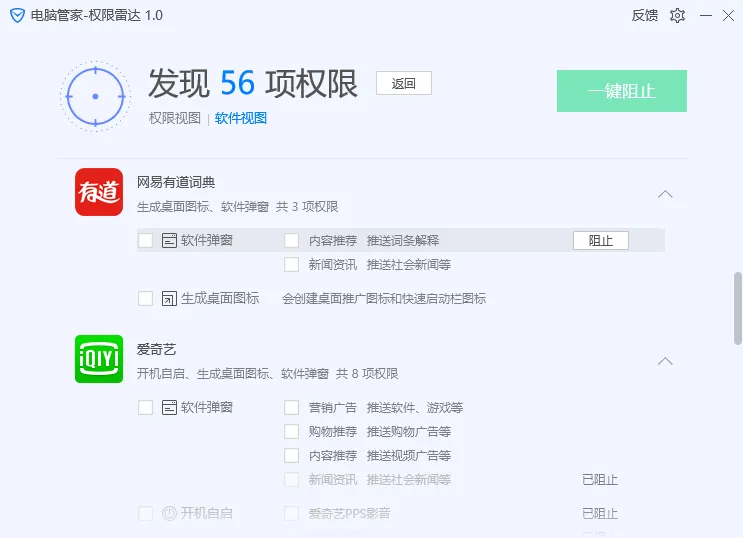This screenshot has height=538, width=743.
Task: Click the 爱奇艺 iQIYI app icon
Action: 99,359
